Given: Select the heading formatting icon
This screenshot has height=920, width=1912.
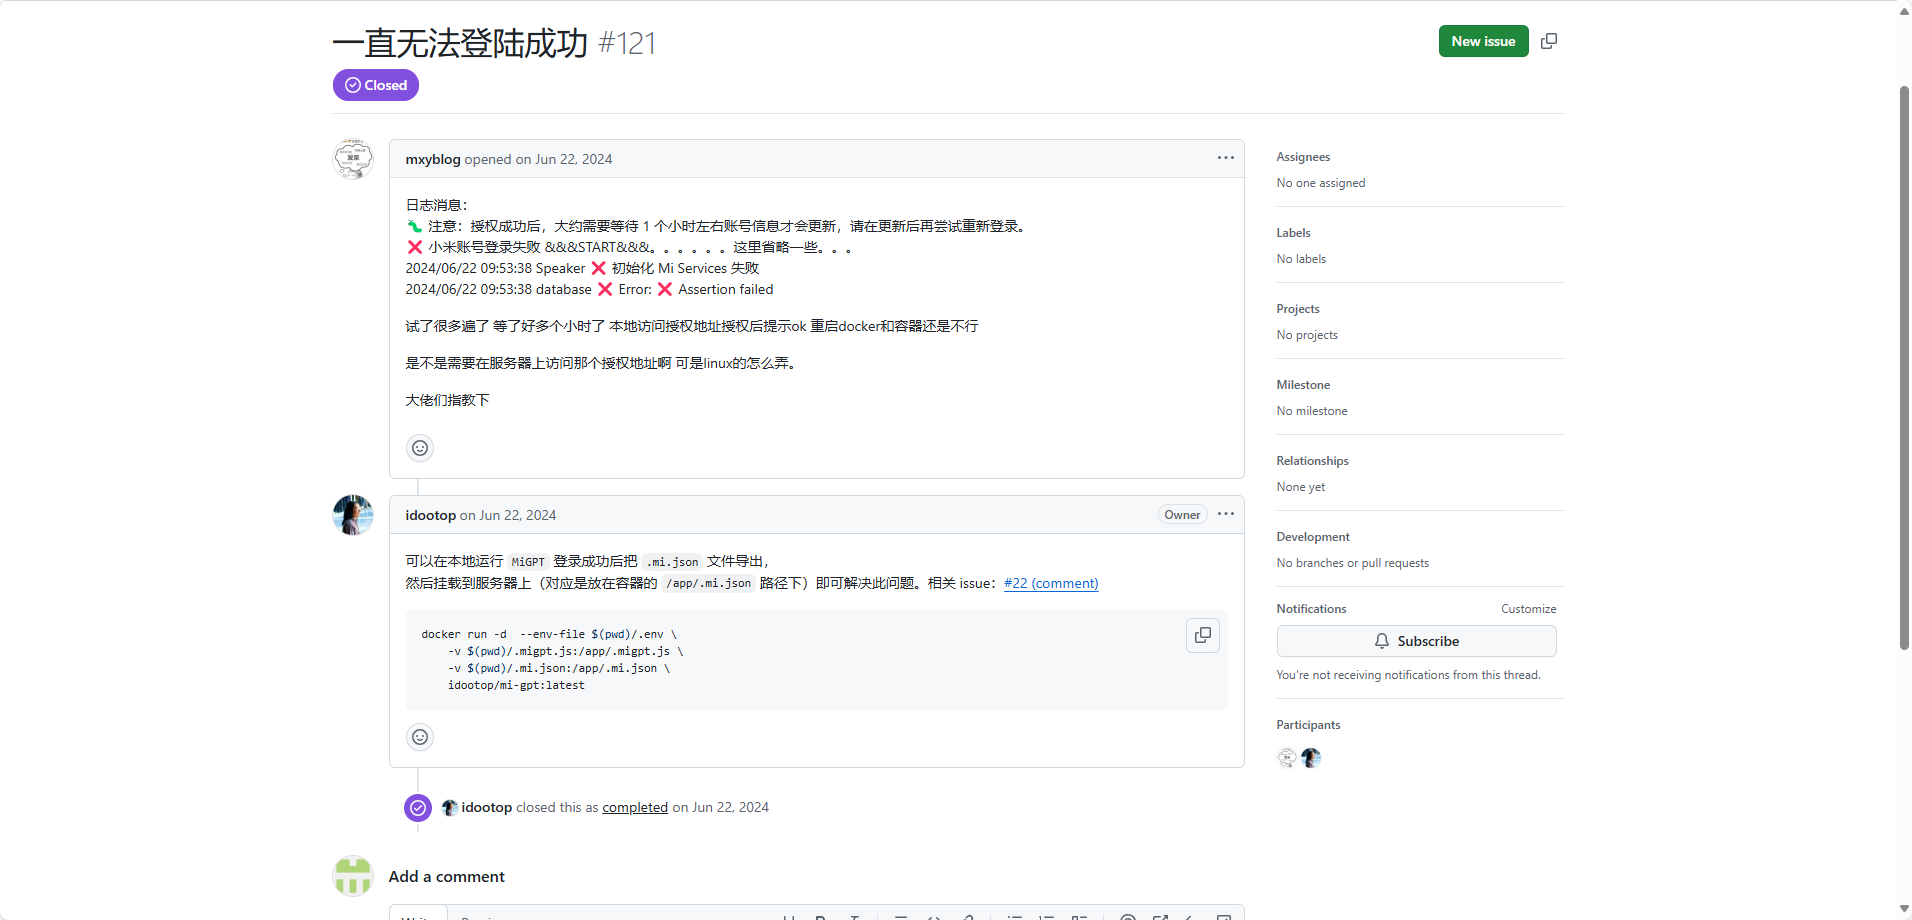Looking at the screenshot, I should (x=790, y=915).
